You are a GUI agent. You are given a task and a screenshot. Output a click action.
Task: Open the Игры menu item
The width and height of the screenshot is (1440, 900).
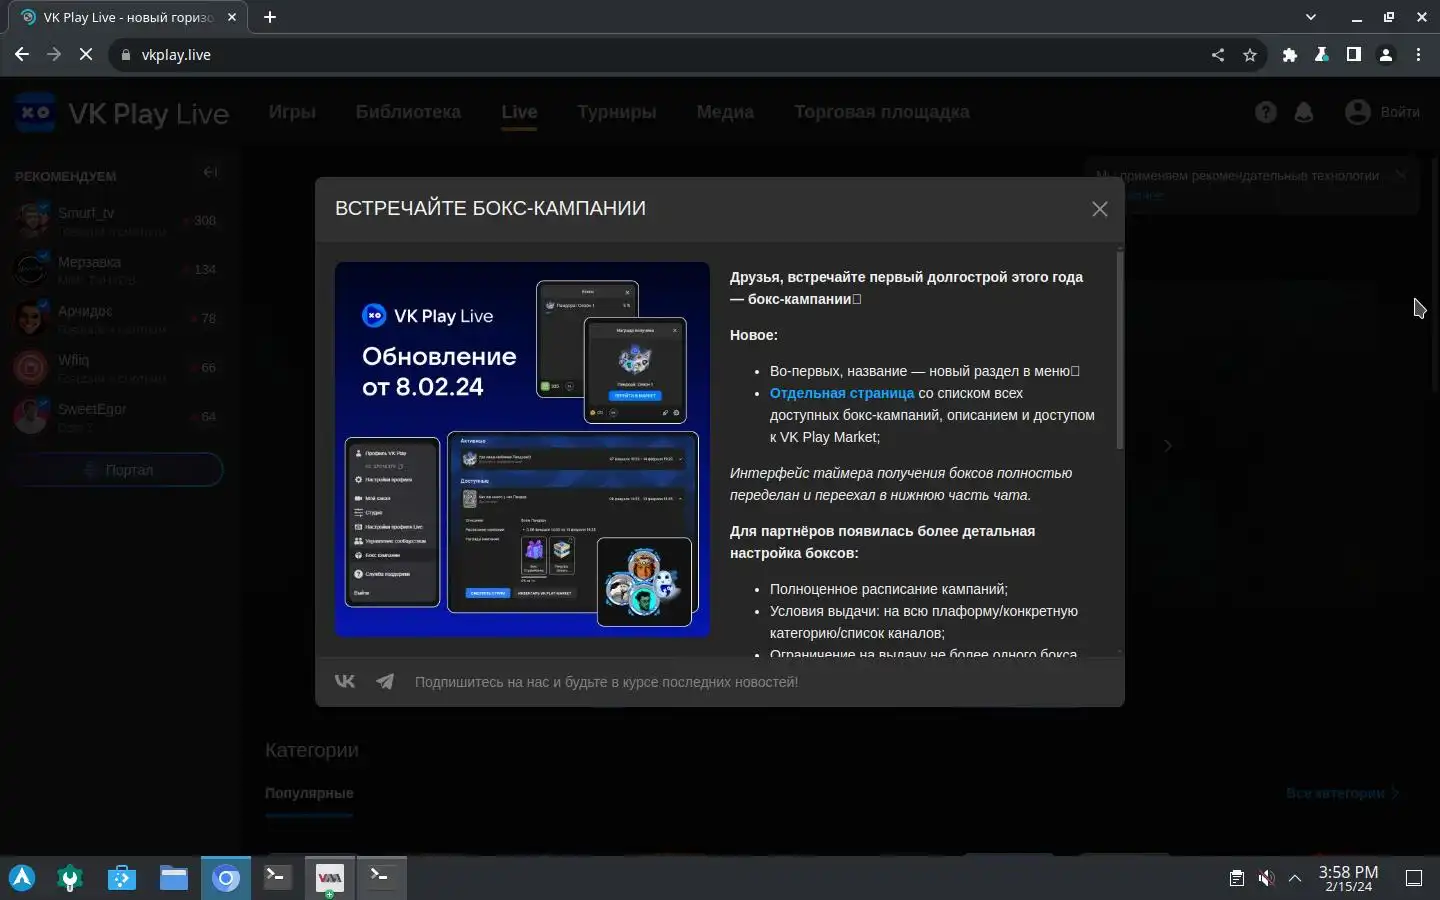coord(292,112)
